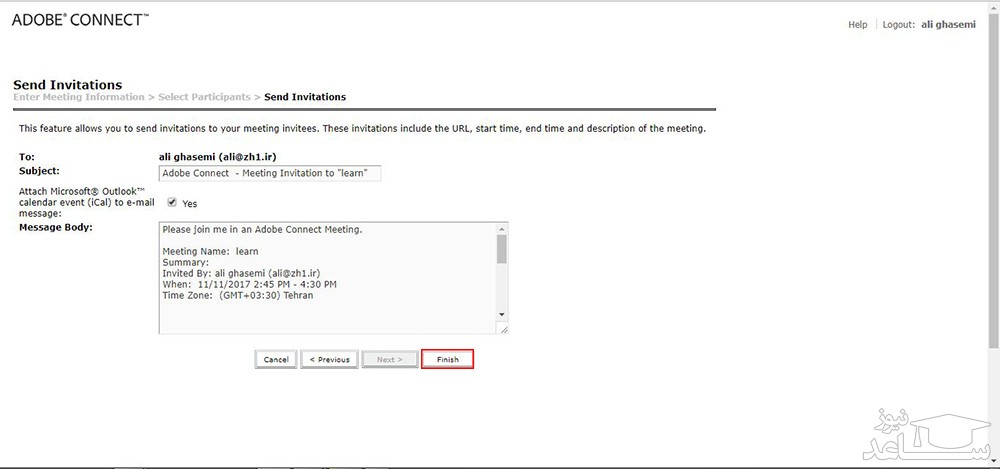The width and height of the screenshot is (1000, 469).
Task: Click Finish to send invitations
Action: coord(447,359)
